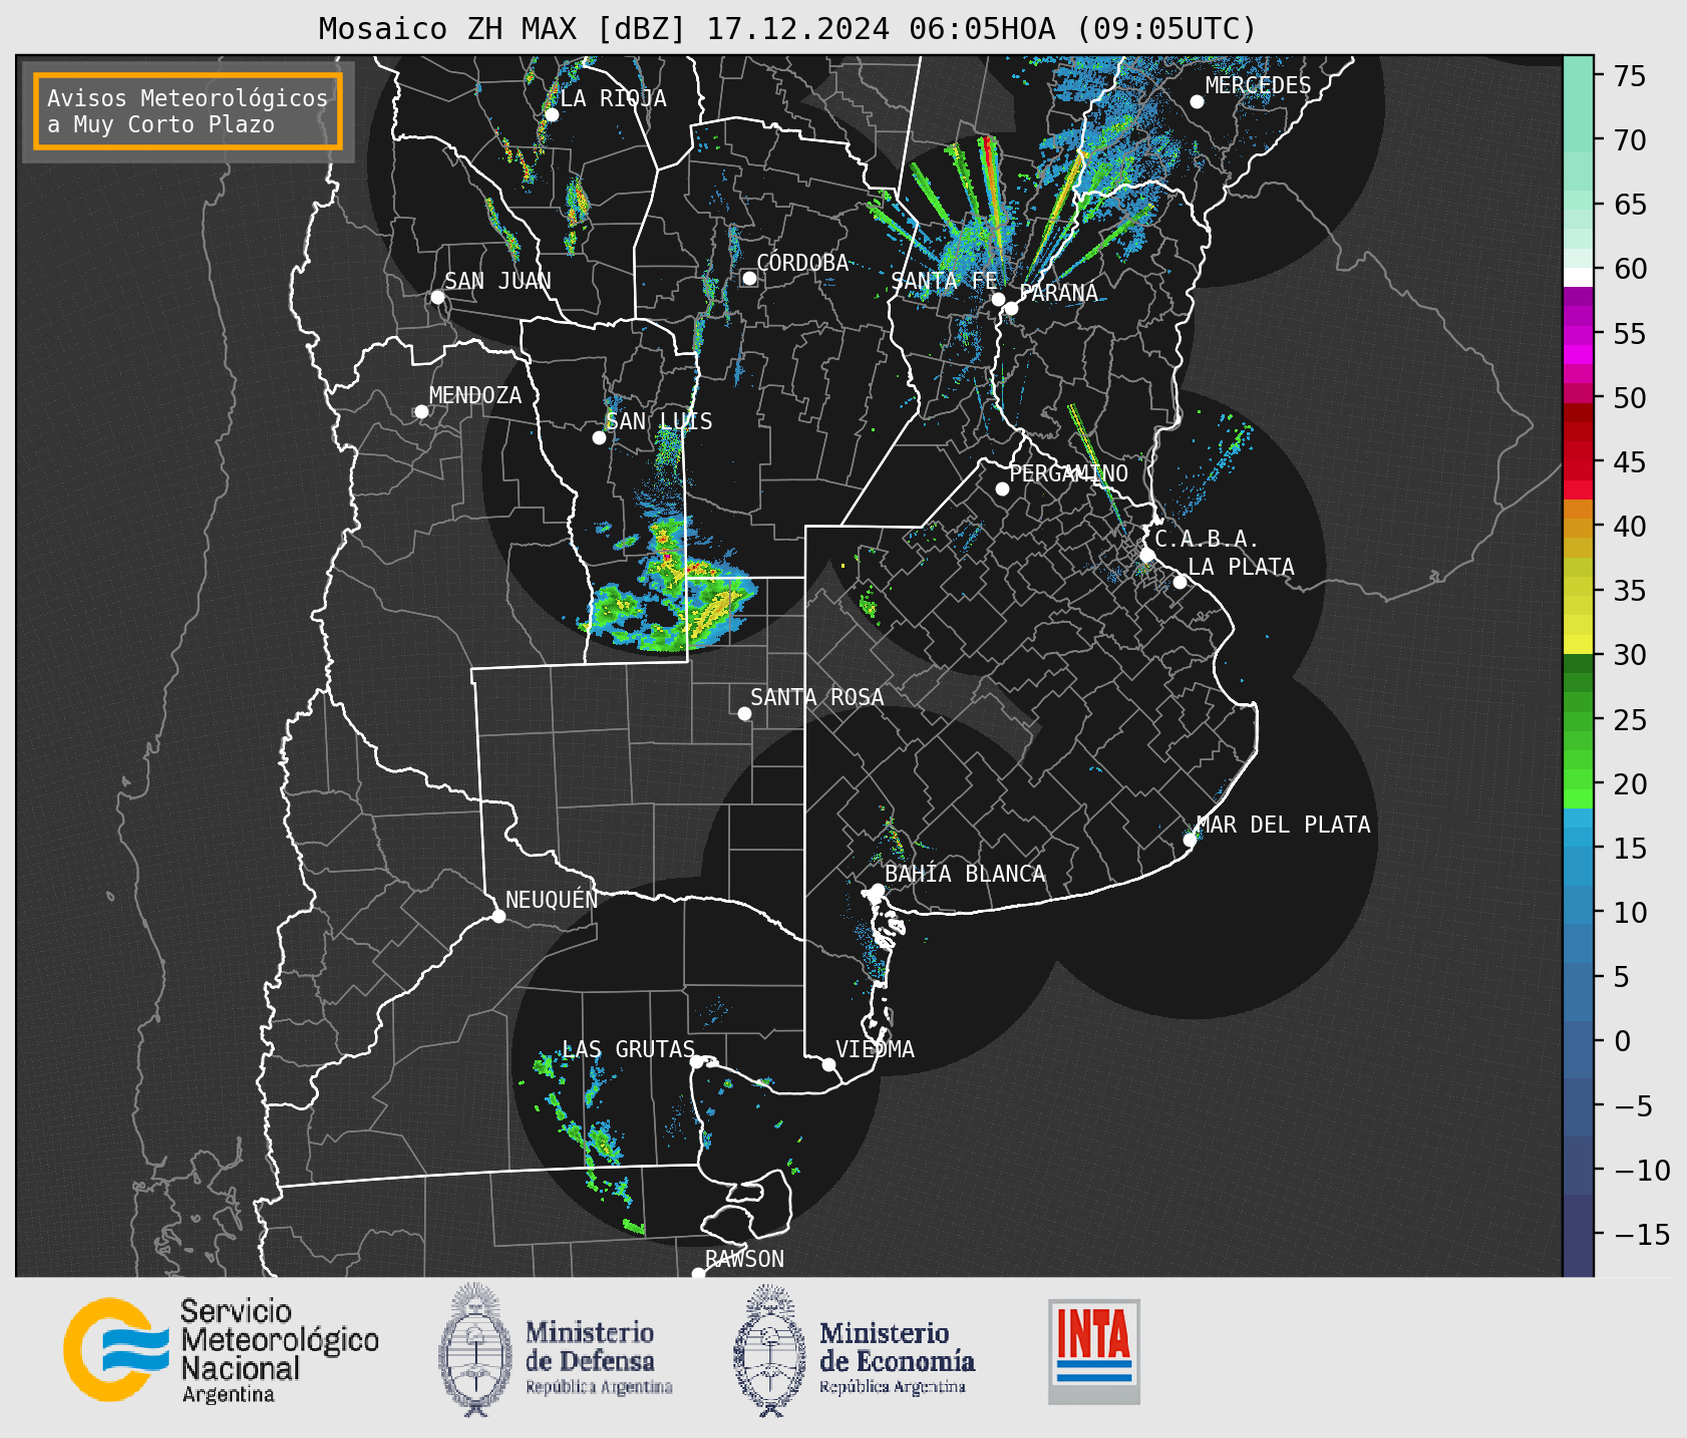This screenshot has width=1687, height=1438.
Task: Click the Paraná city marker
Action: (1011, 308)
